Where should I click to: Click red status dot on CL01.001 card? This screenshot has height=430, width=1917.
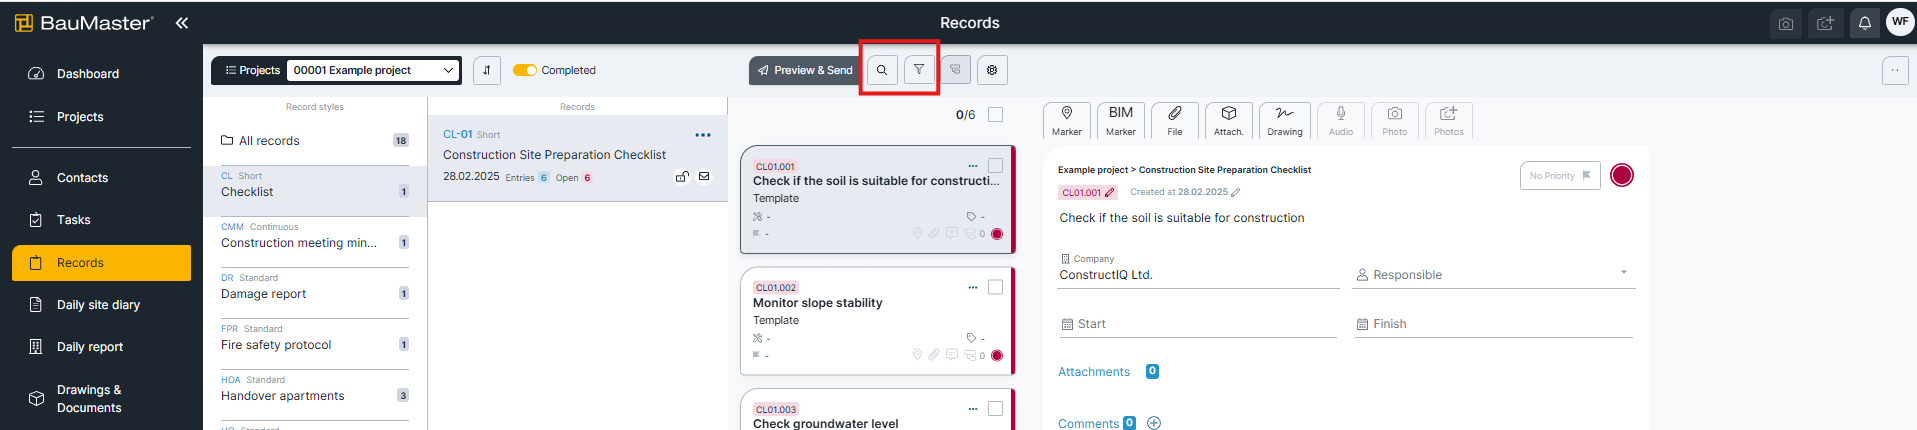pyautogui.click(x=997, y=234)
